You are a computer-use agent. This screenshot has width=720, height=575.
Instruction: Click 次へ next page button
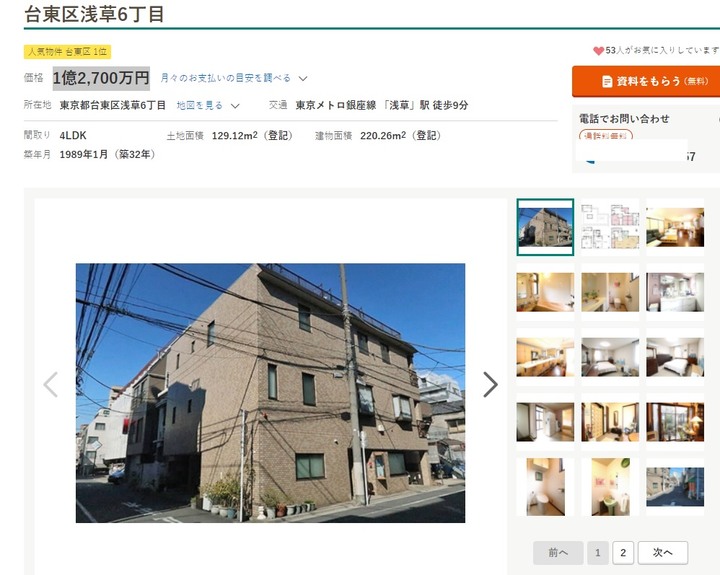tap(663, 552)
